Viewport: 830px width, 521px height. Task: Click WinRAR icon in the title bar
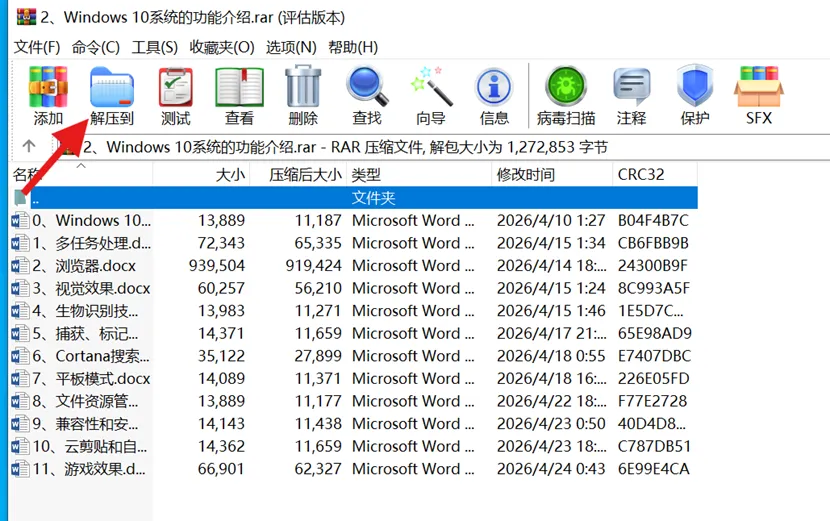pos(26,16)
